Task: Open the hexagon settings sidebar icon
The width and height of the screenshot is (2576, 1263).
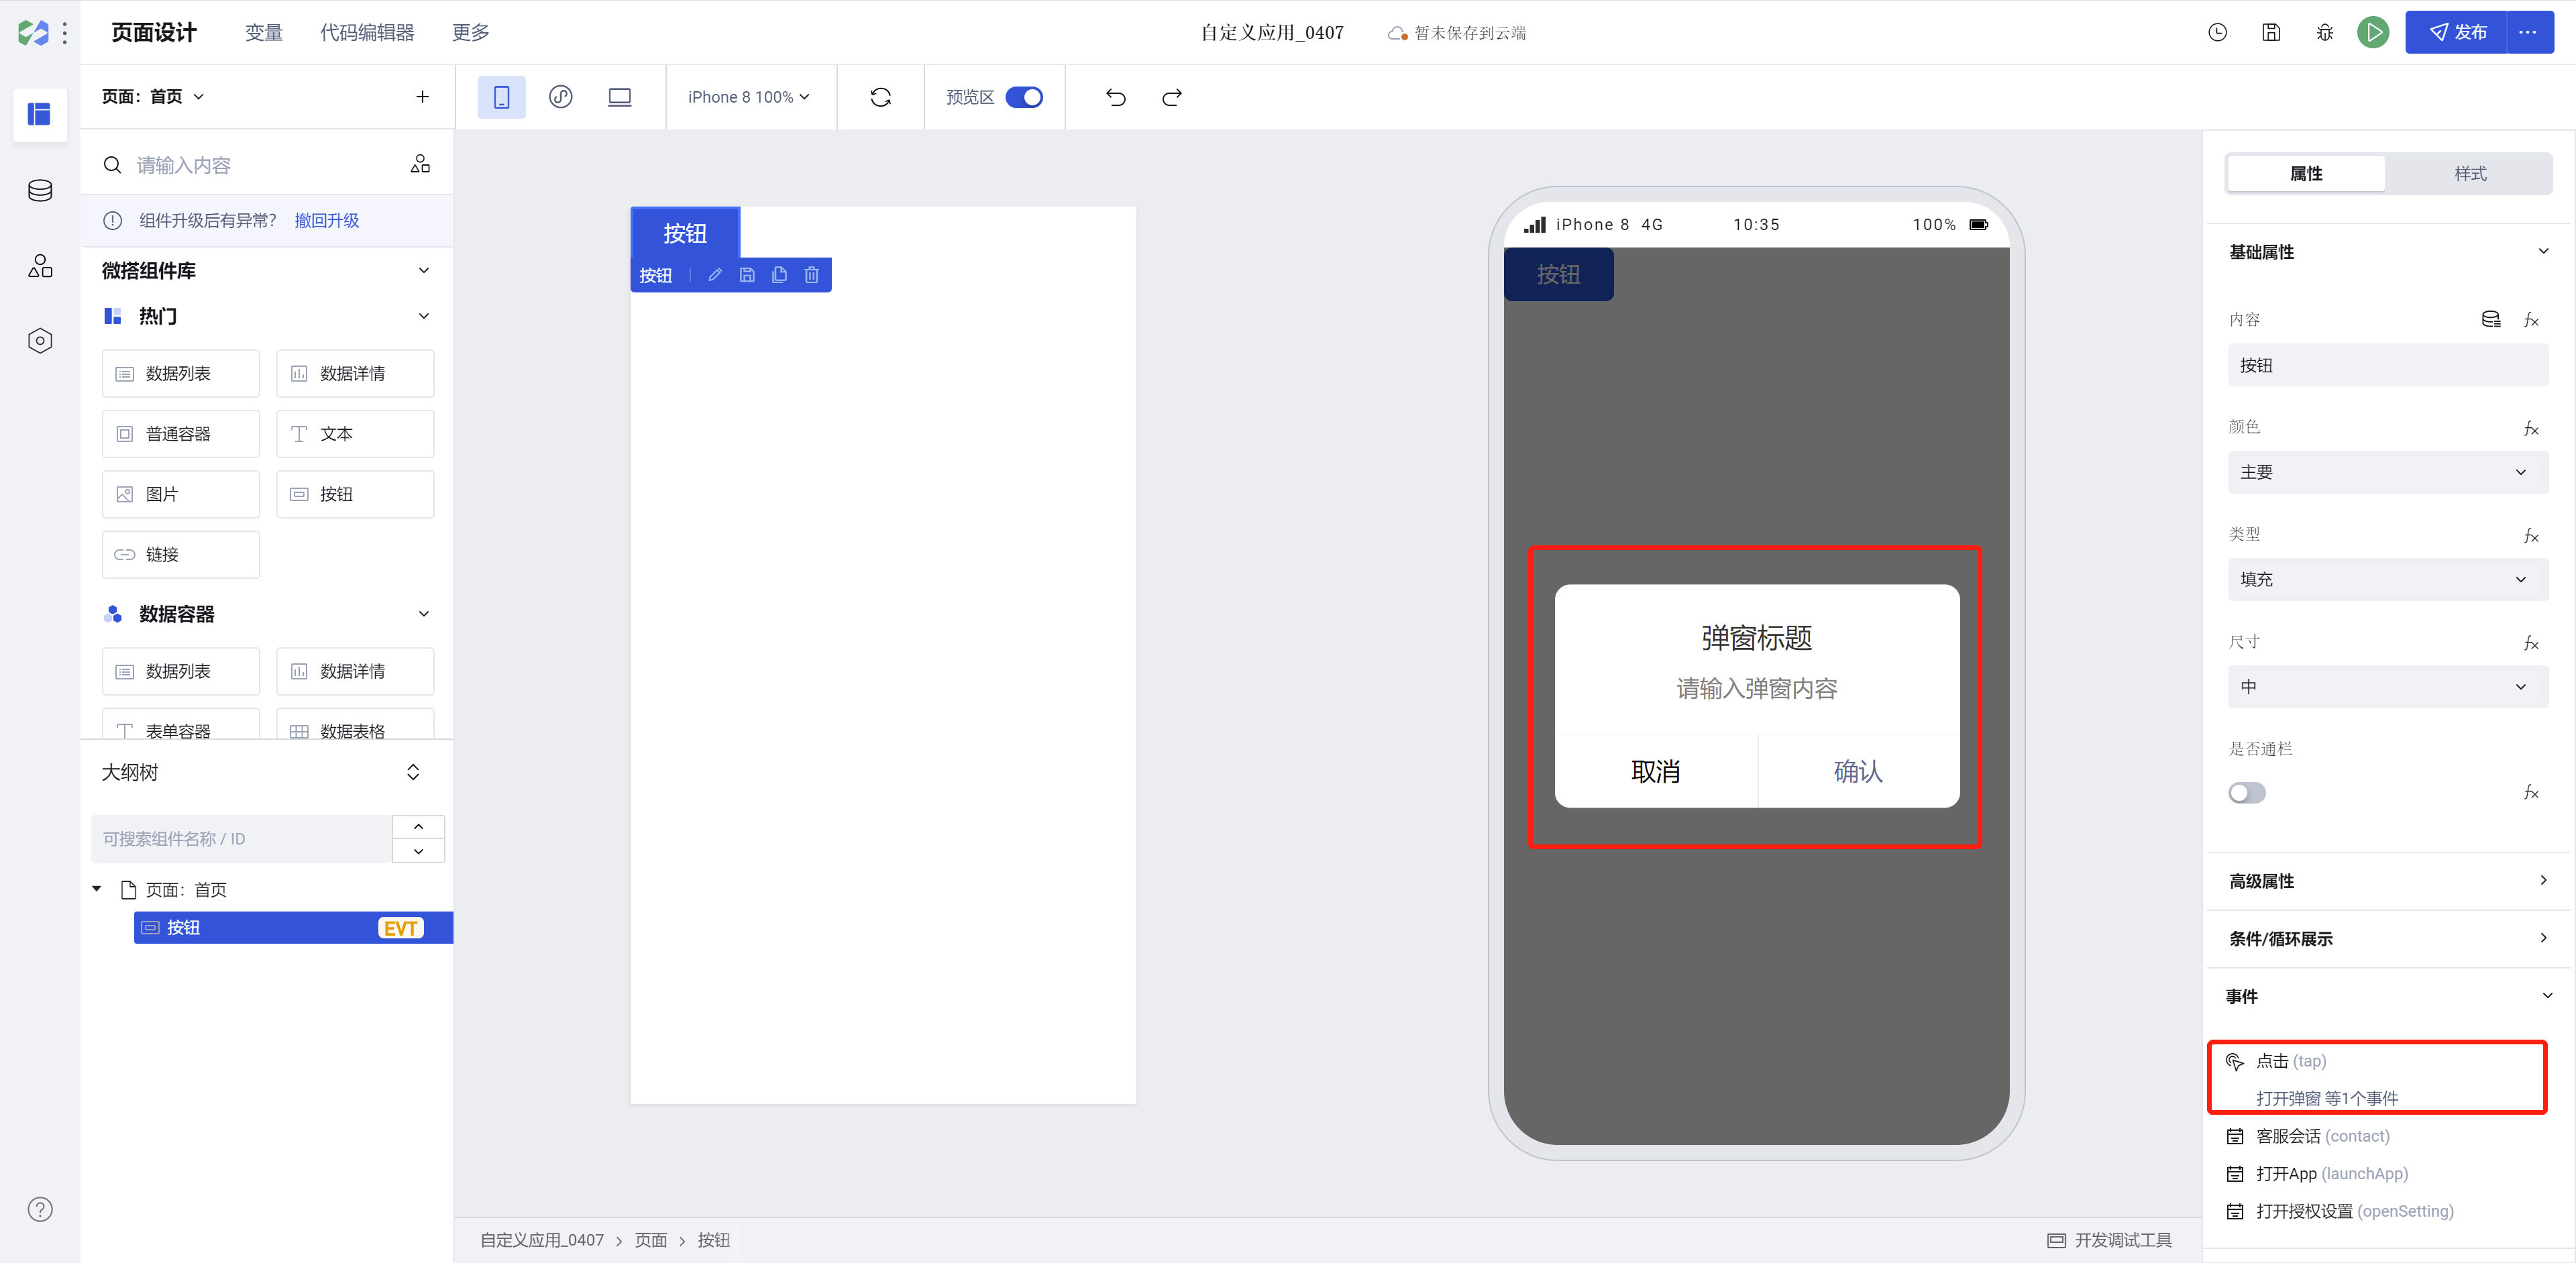Action: click(x=40, y=341)
